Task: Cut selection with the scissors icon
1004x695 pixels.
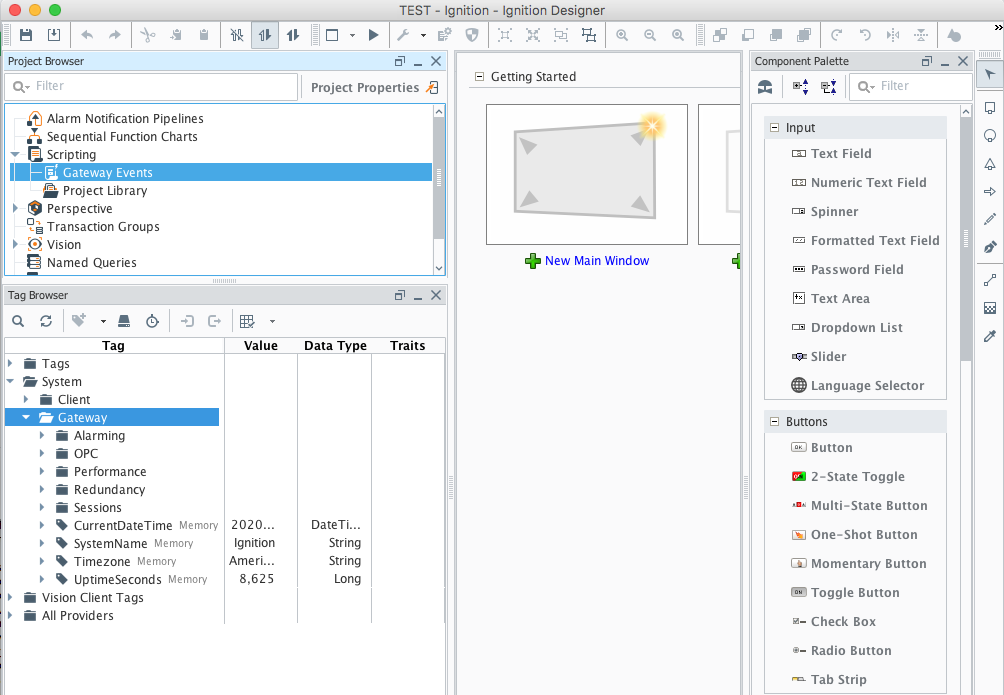Action: (148, 35)
